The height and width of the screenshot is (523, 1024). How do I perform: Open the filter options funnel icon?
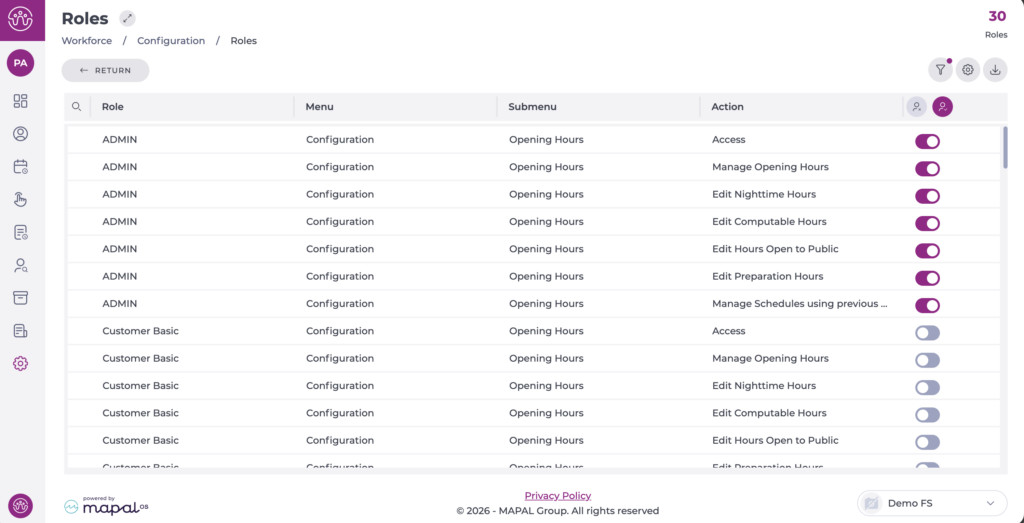coord(940,70)
